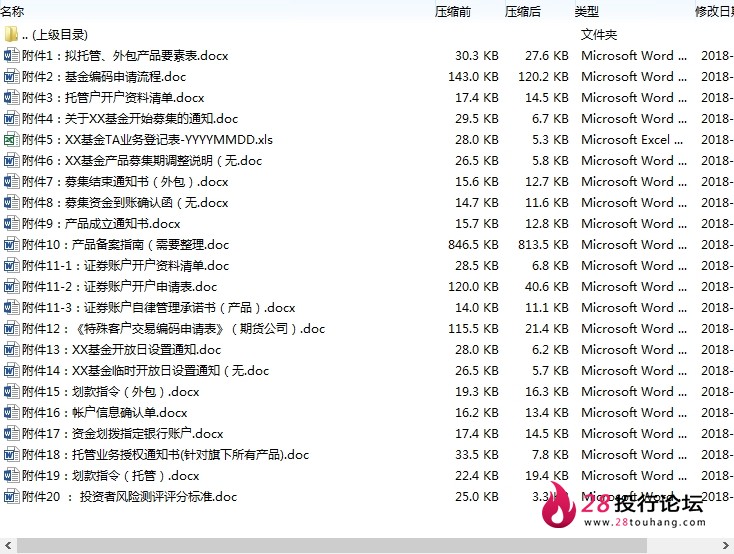
Task: Select file 附件20：投资者风险测评评分标准.doc
Action: (x=130, y=497)
